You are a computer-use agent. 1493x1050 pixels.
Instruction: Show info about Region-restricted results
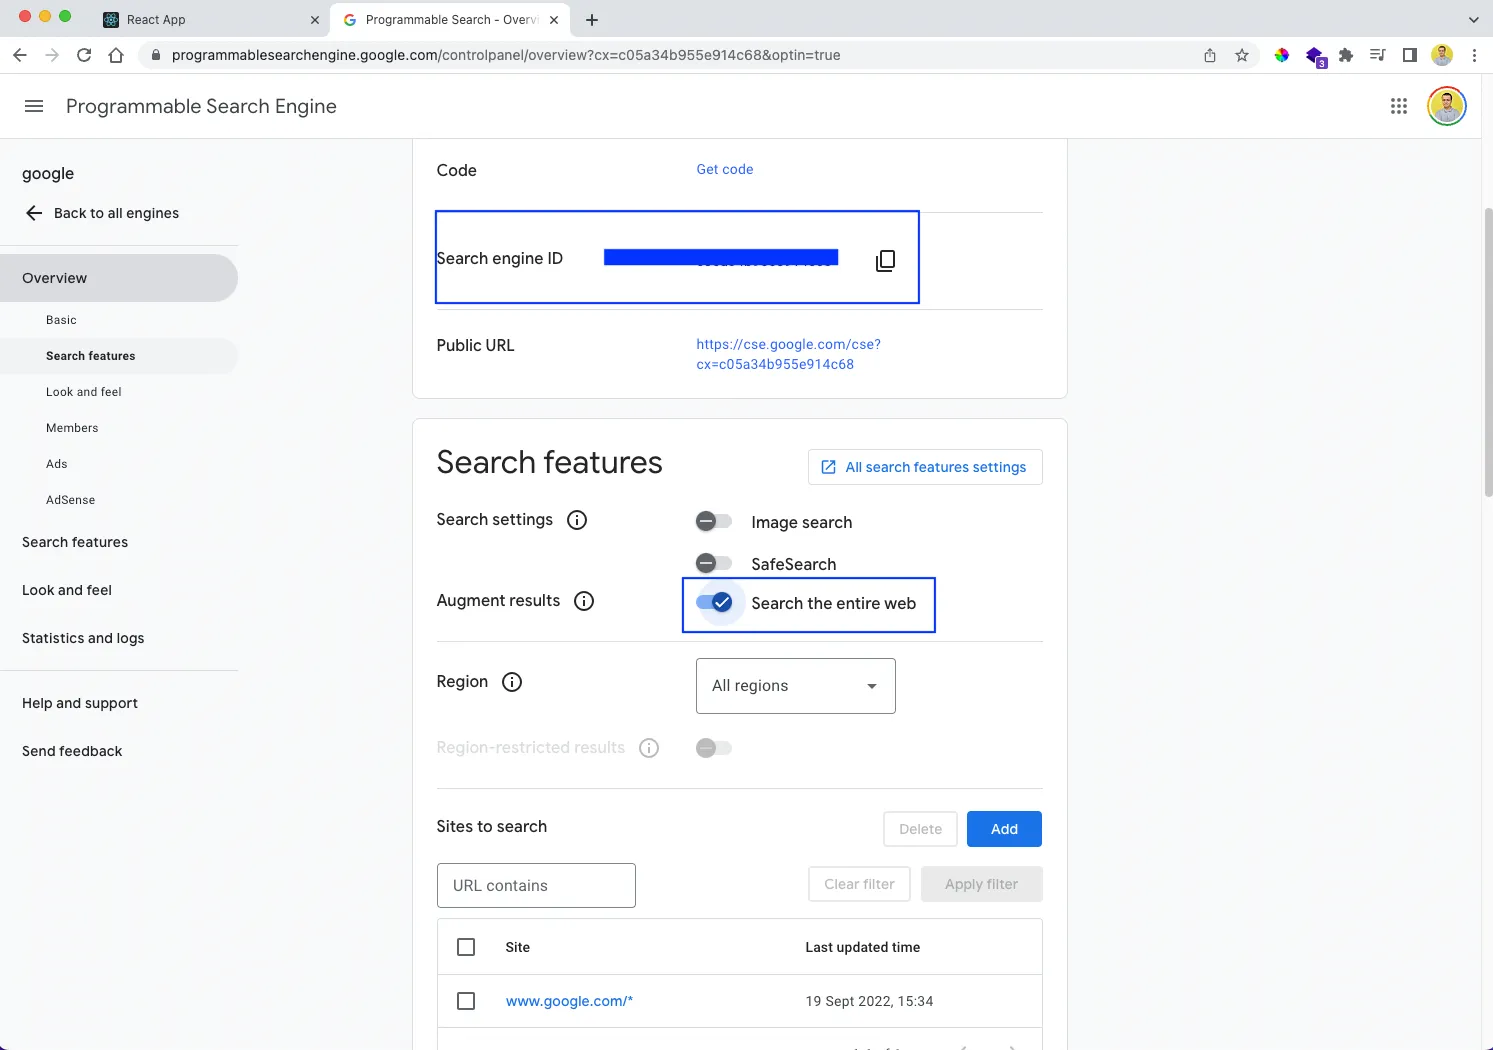(649, 748)
